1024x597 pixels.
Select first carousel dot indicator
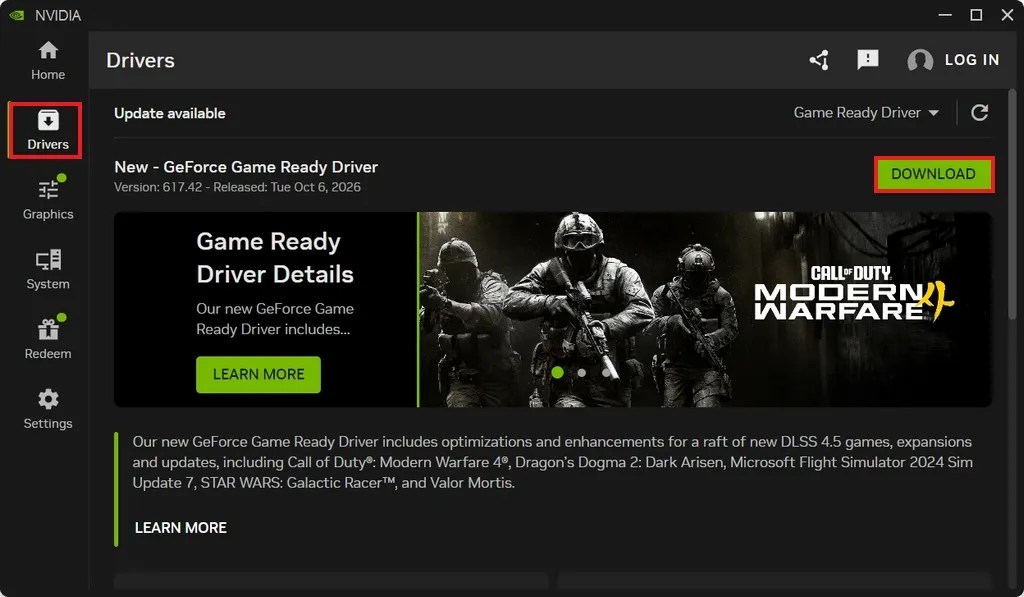point(557,372)
